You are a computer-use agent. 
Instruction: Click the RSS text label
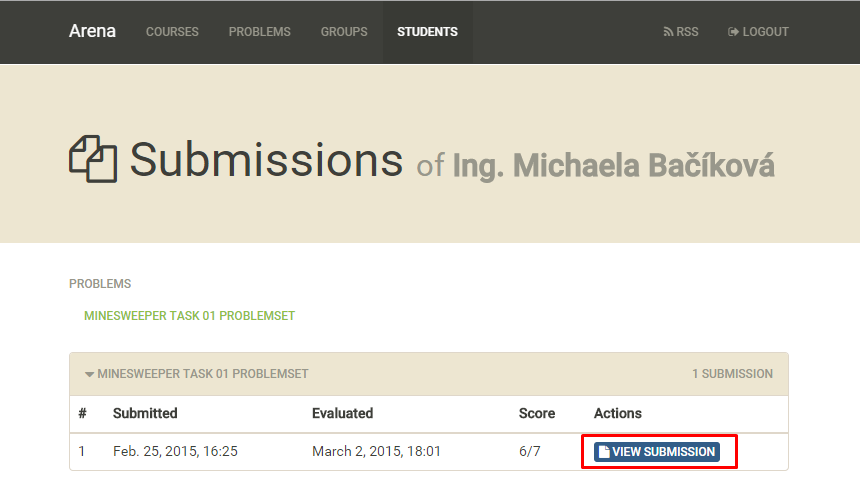pyautogui.click(x=687, y=32)
